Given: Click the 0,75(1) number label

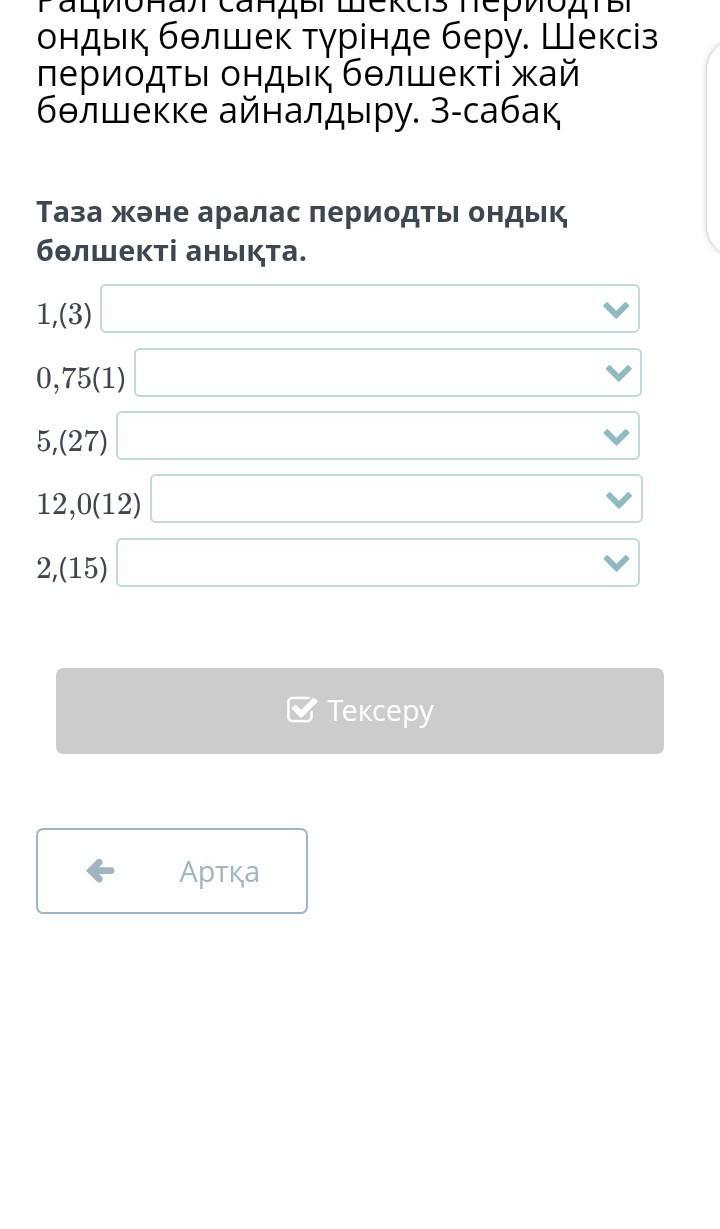Looking at the screenshot, I should click(x=81, y=378).
